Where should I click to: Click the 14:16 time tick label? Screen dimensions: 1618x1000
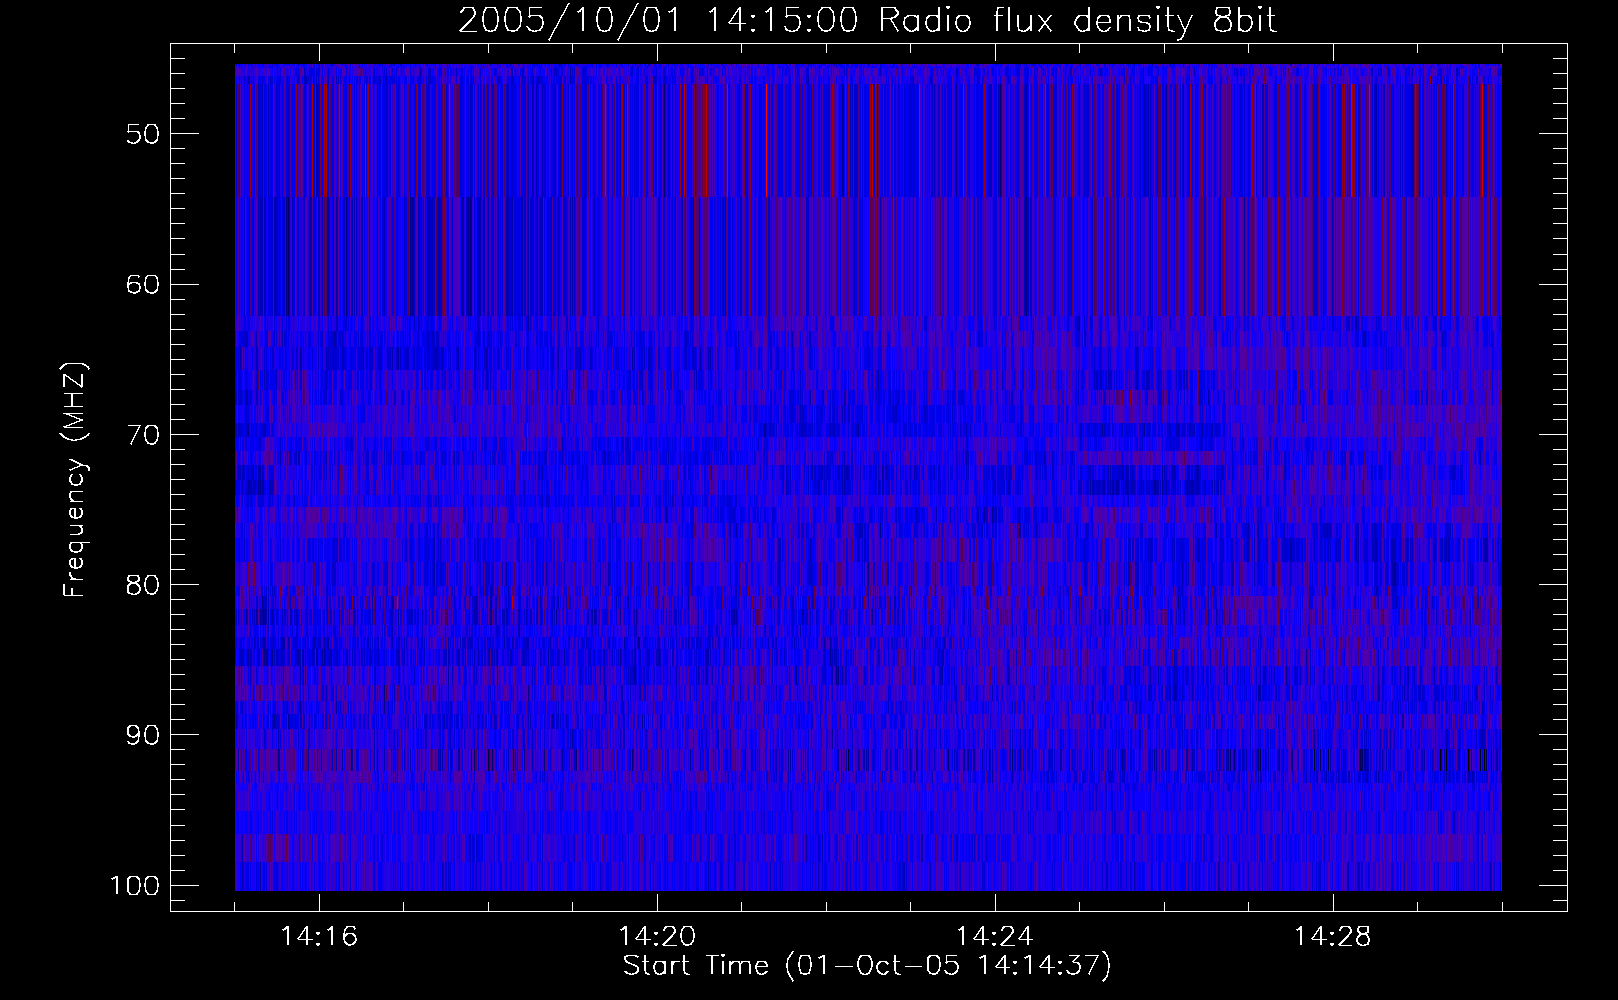pyautogui.click(x=320, y=937)
